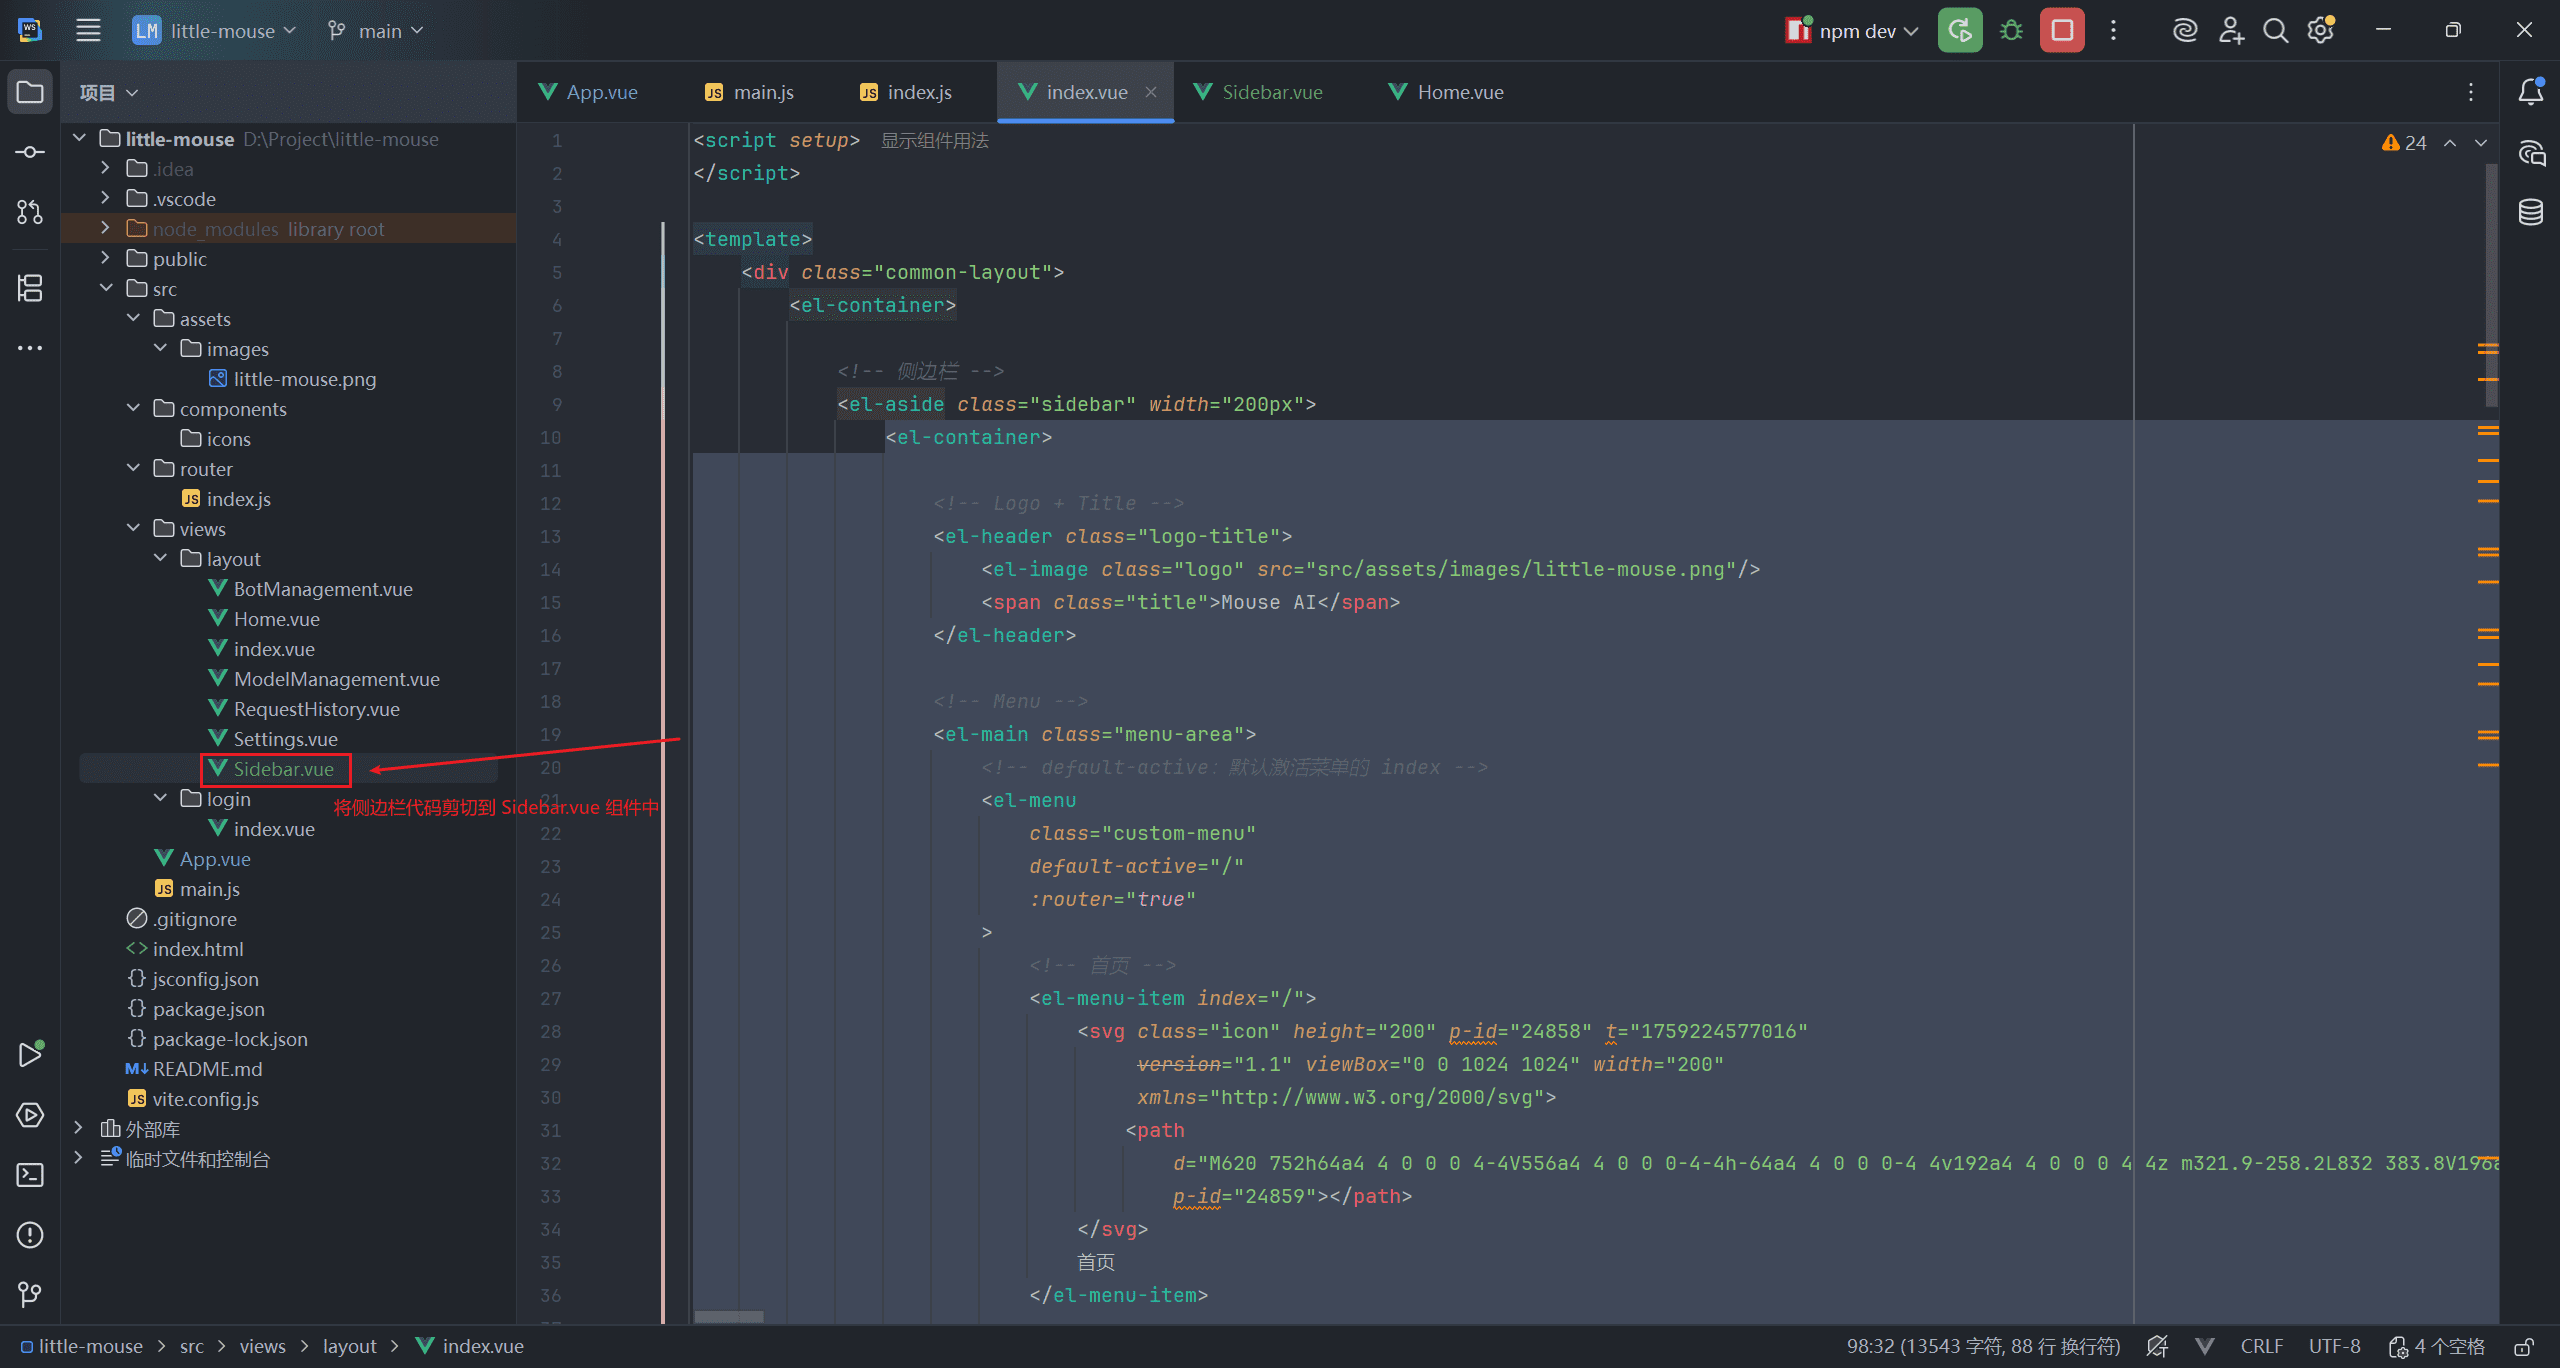Open the main hamburger menu

88,30
